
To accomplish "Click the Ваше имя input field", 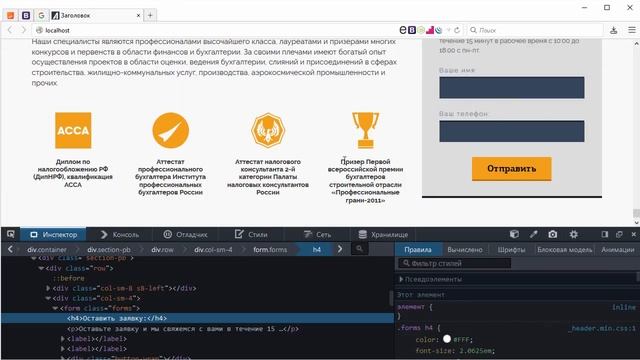I will [x=511, y=87].
